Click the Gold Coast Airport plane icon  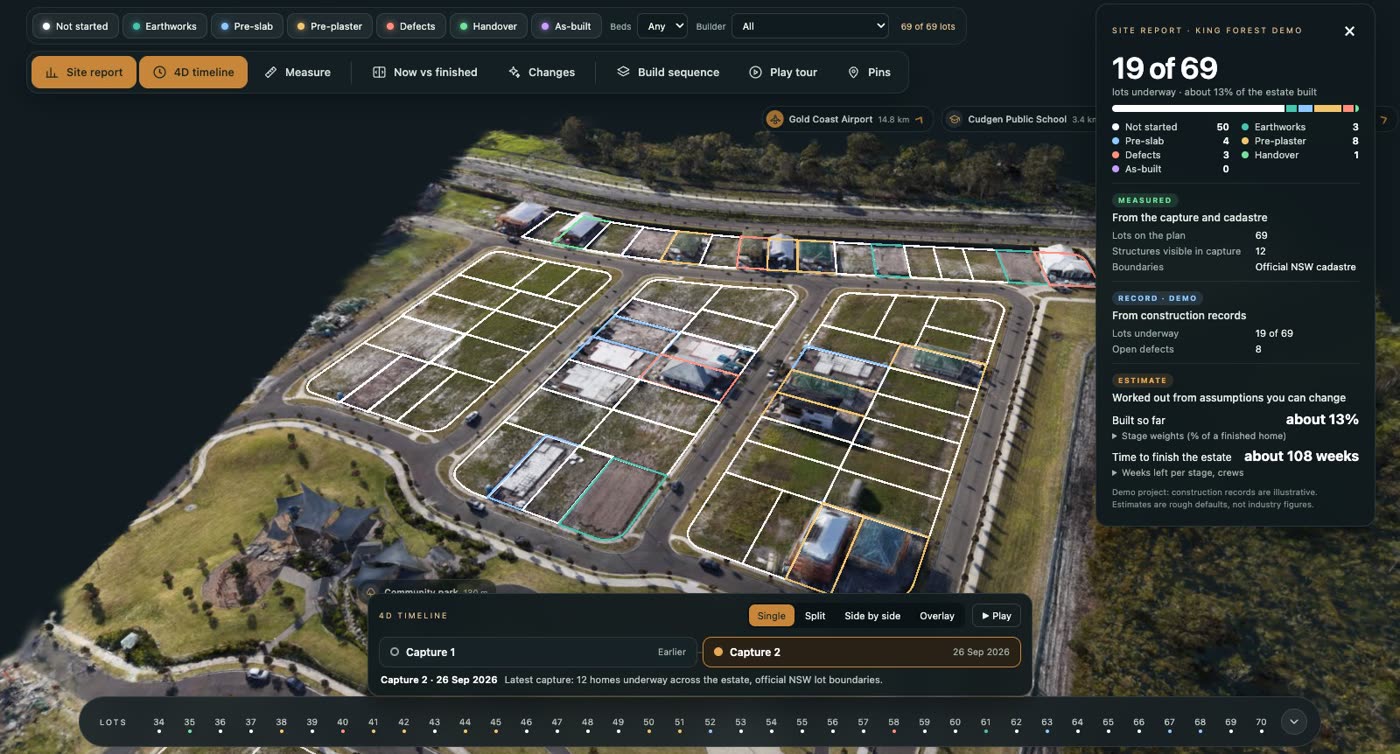click(775, 119)
